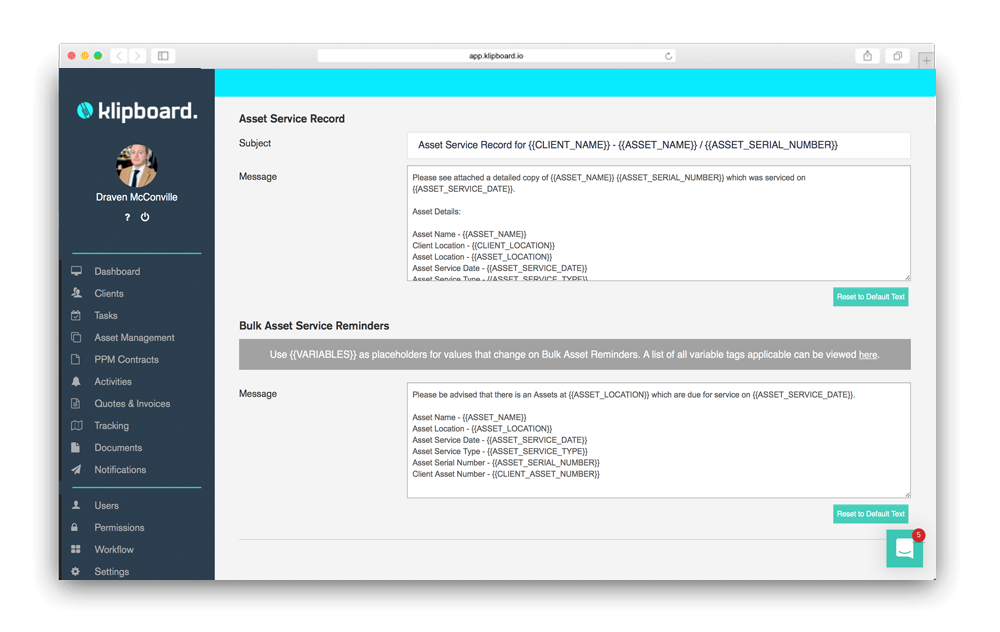Click the Asset Service Record Subject field
Image resolution: width=1000 pixels, height=632 pixels.
click(x=659, y=145)
